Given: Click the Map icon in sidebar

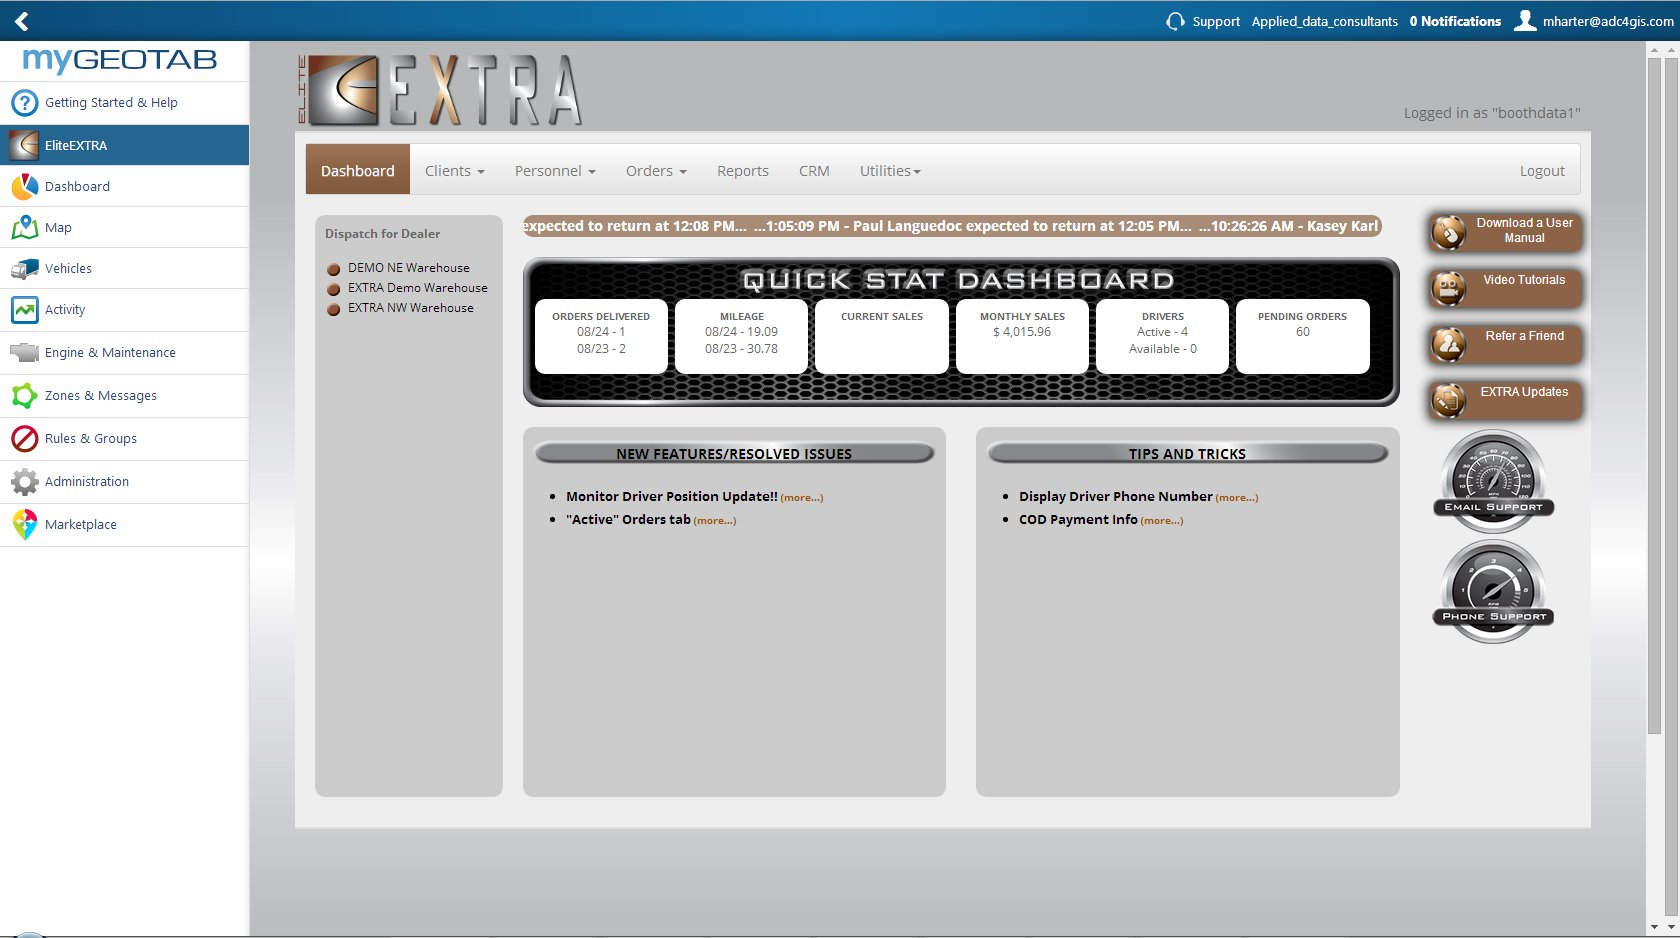Looking at the screenshot, I should (24, 228).
